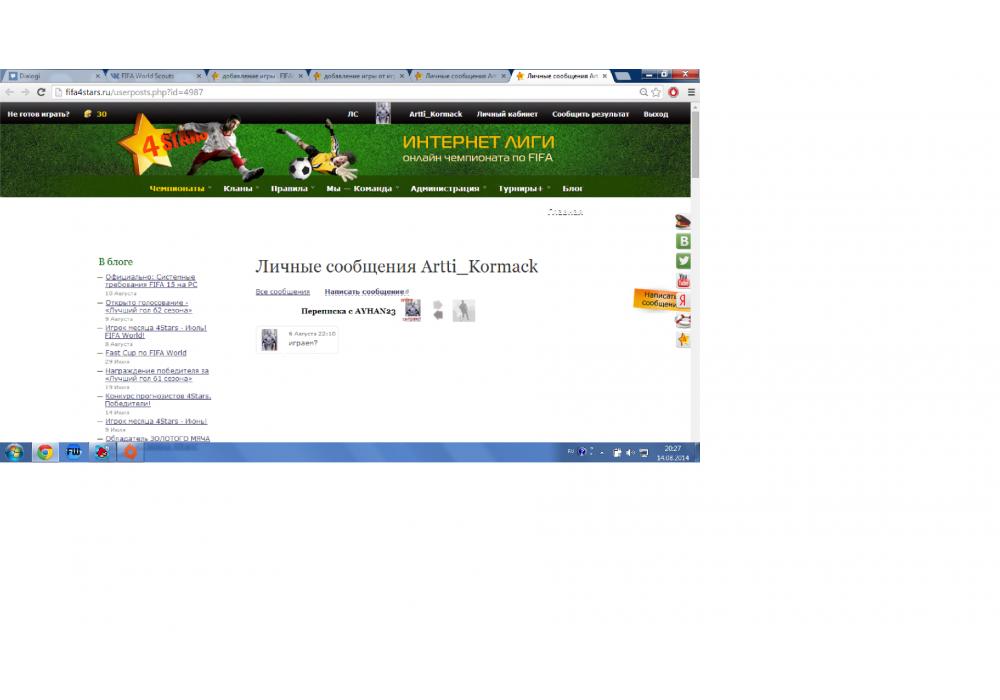Switch to the FIFA World Scouts tab
The height and width of the screenshot is (700, 1000).
pos(155,76)
